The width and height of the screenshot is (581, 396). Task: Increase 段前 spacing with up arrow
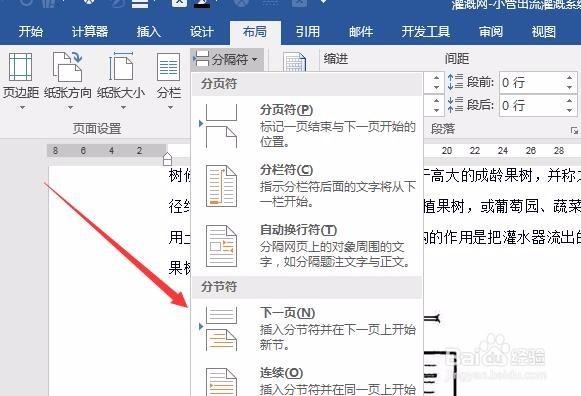point(570,77)
